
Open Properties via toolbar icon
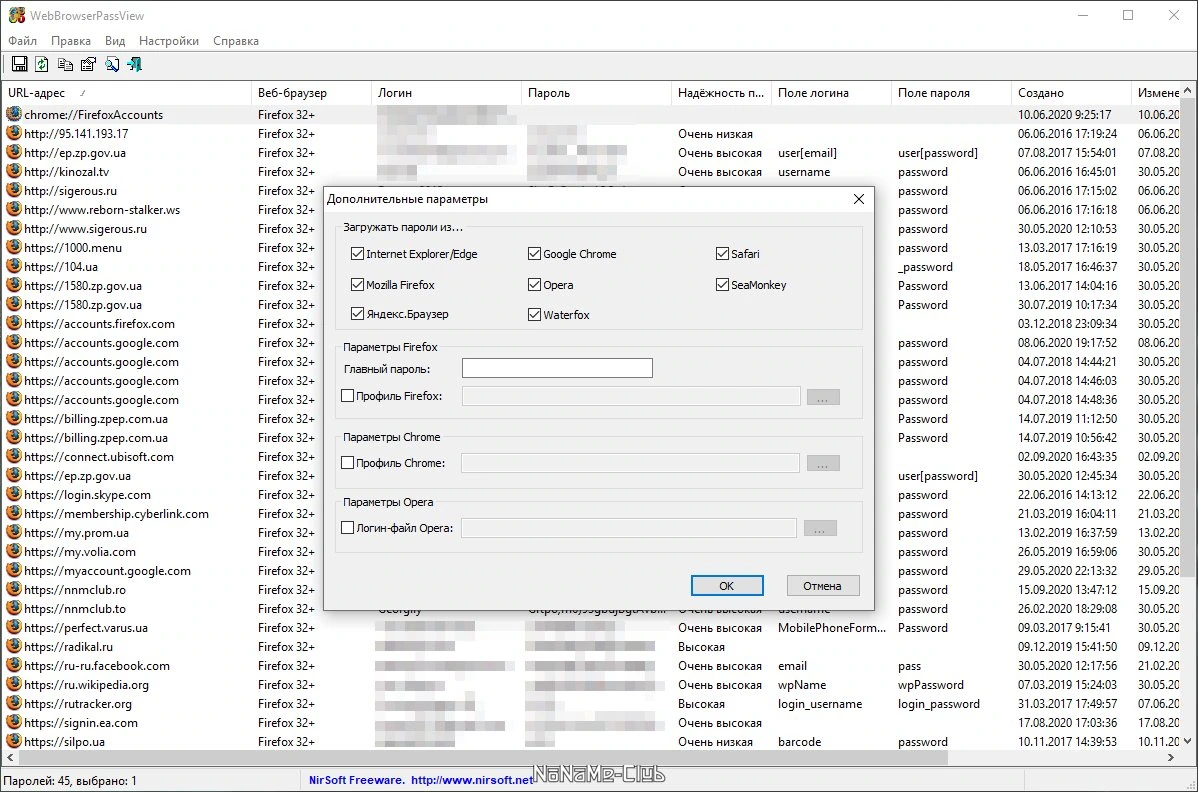coord(89,64)
